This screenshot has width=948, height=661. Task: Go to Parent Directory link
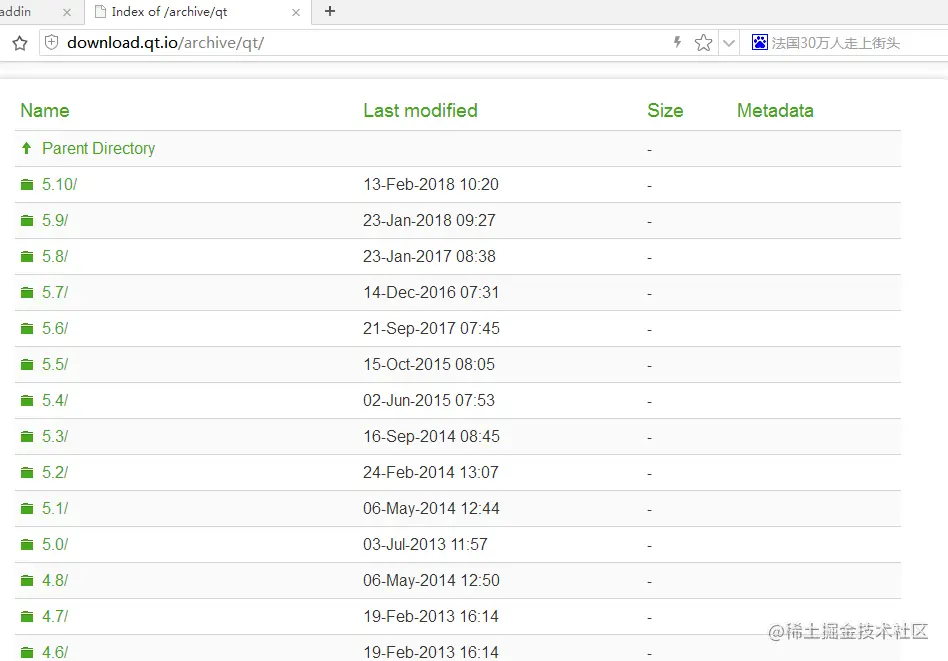click(99, 148)
